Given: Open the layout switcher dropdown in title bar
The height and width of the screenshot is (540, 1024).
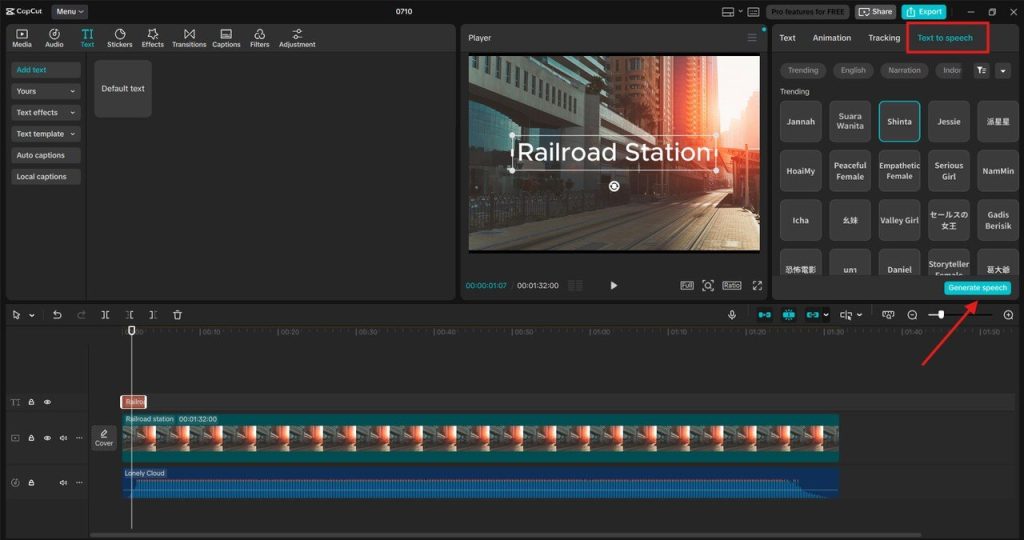Looking at the screenshot, I should point(740,12).
